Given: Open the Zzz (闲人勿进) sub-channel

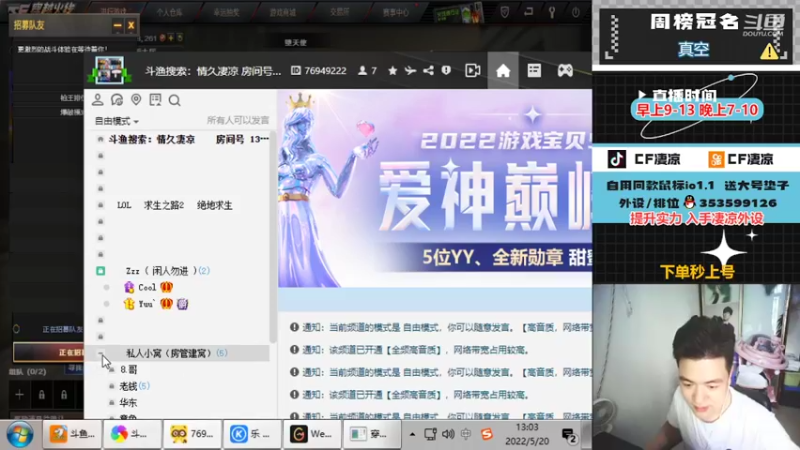Looking at the screenshot, I should click(168, 271).
